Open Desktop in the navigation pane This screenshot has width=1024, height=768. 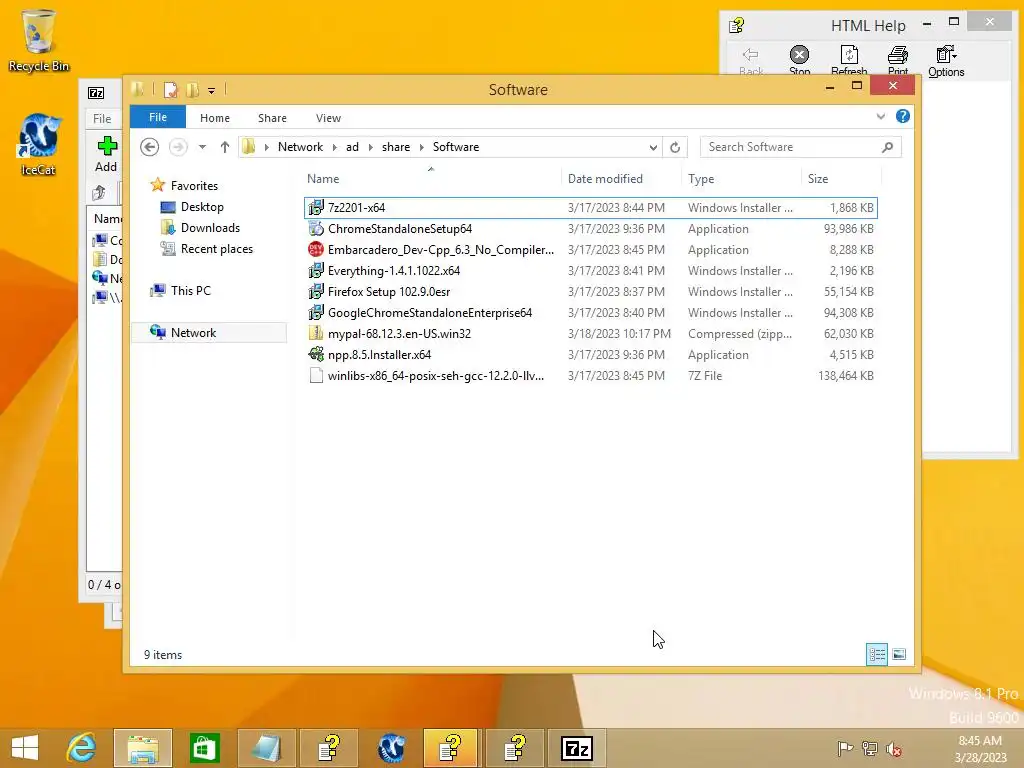[202, 206]
